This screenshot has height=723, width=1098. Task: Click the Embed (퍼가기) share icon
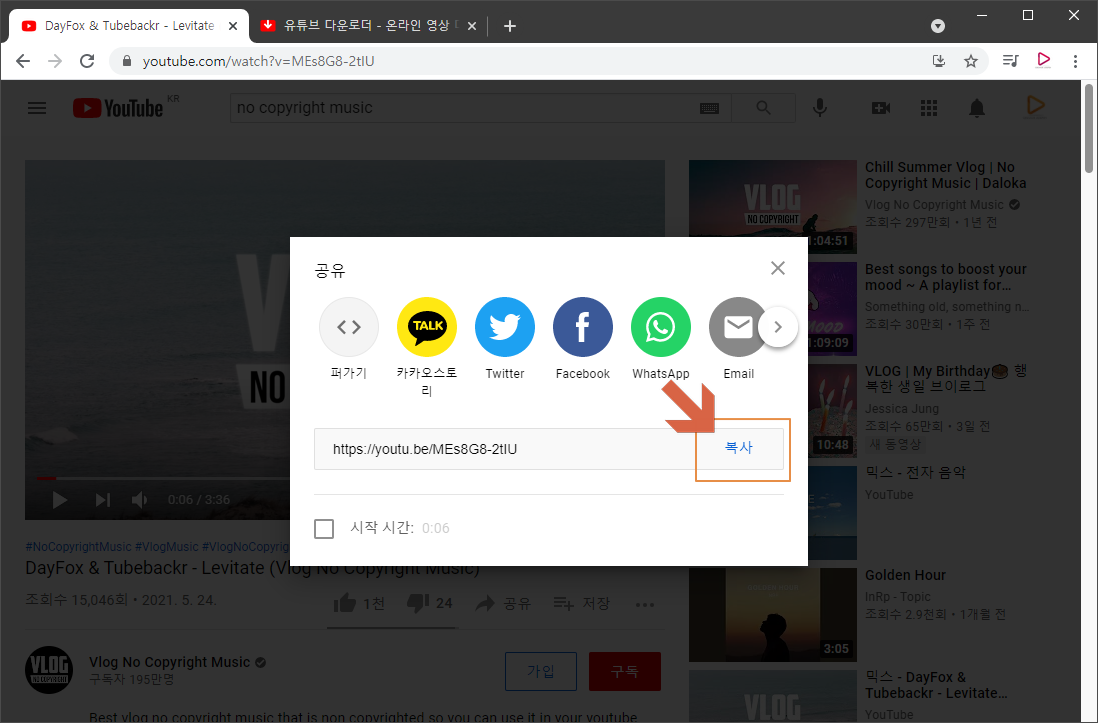click(349, 326)
